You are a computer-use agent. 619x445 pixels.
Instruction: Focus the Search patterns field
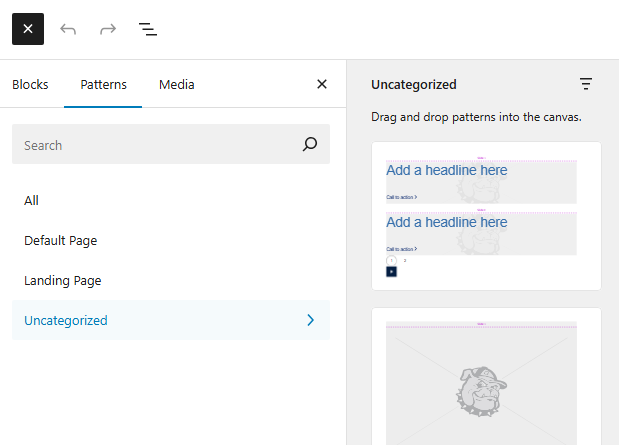click(171, 144)
